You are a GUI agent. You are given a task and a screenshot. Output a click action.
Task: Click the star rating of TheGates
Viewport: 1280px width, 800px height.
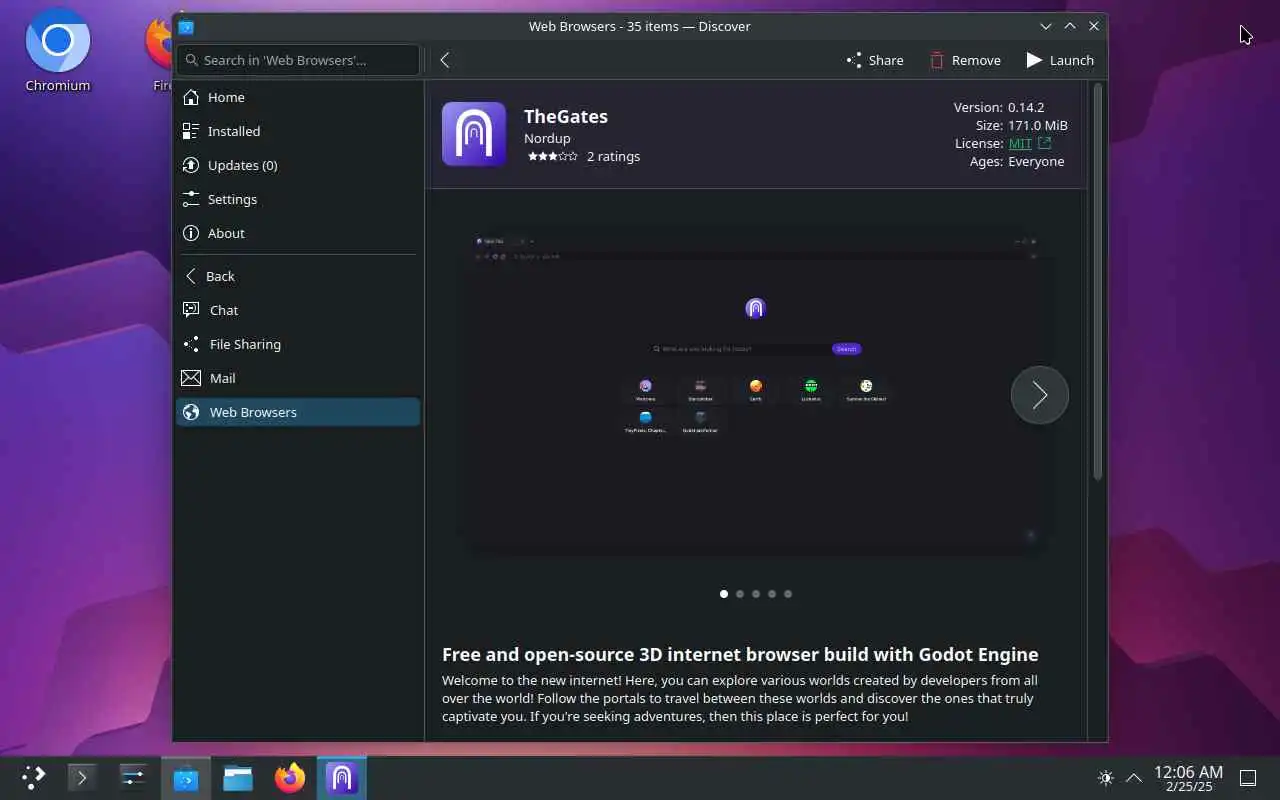click(x=553, y=157)
